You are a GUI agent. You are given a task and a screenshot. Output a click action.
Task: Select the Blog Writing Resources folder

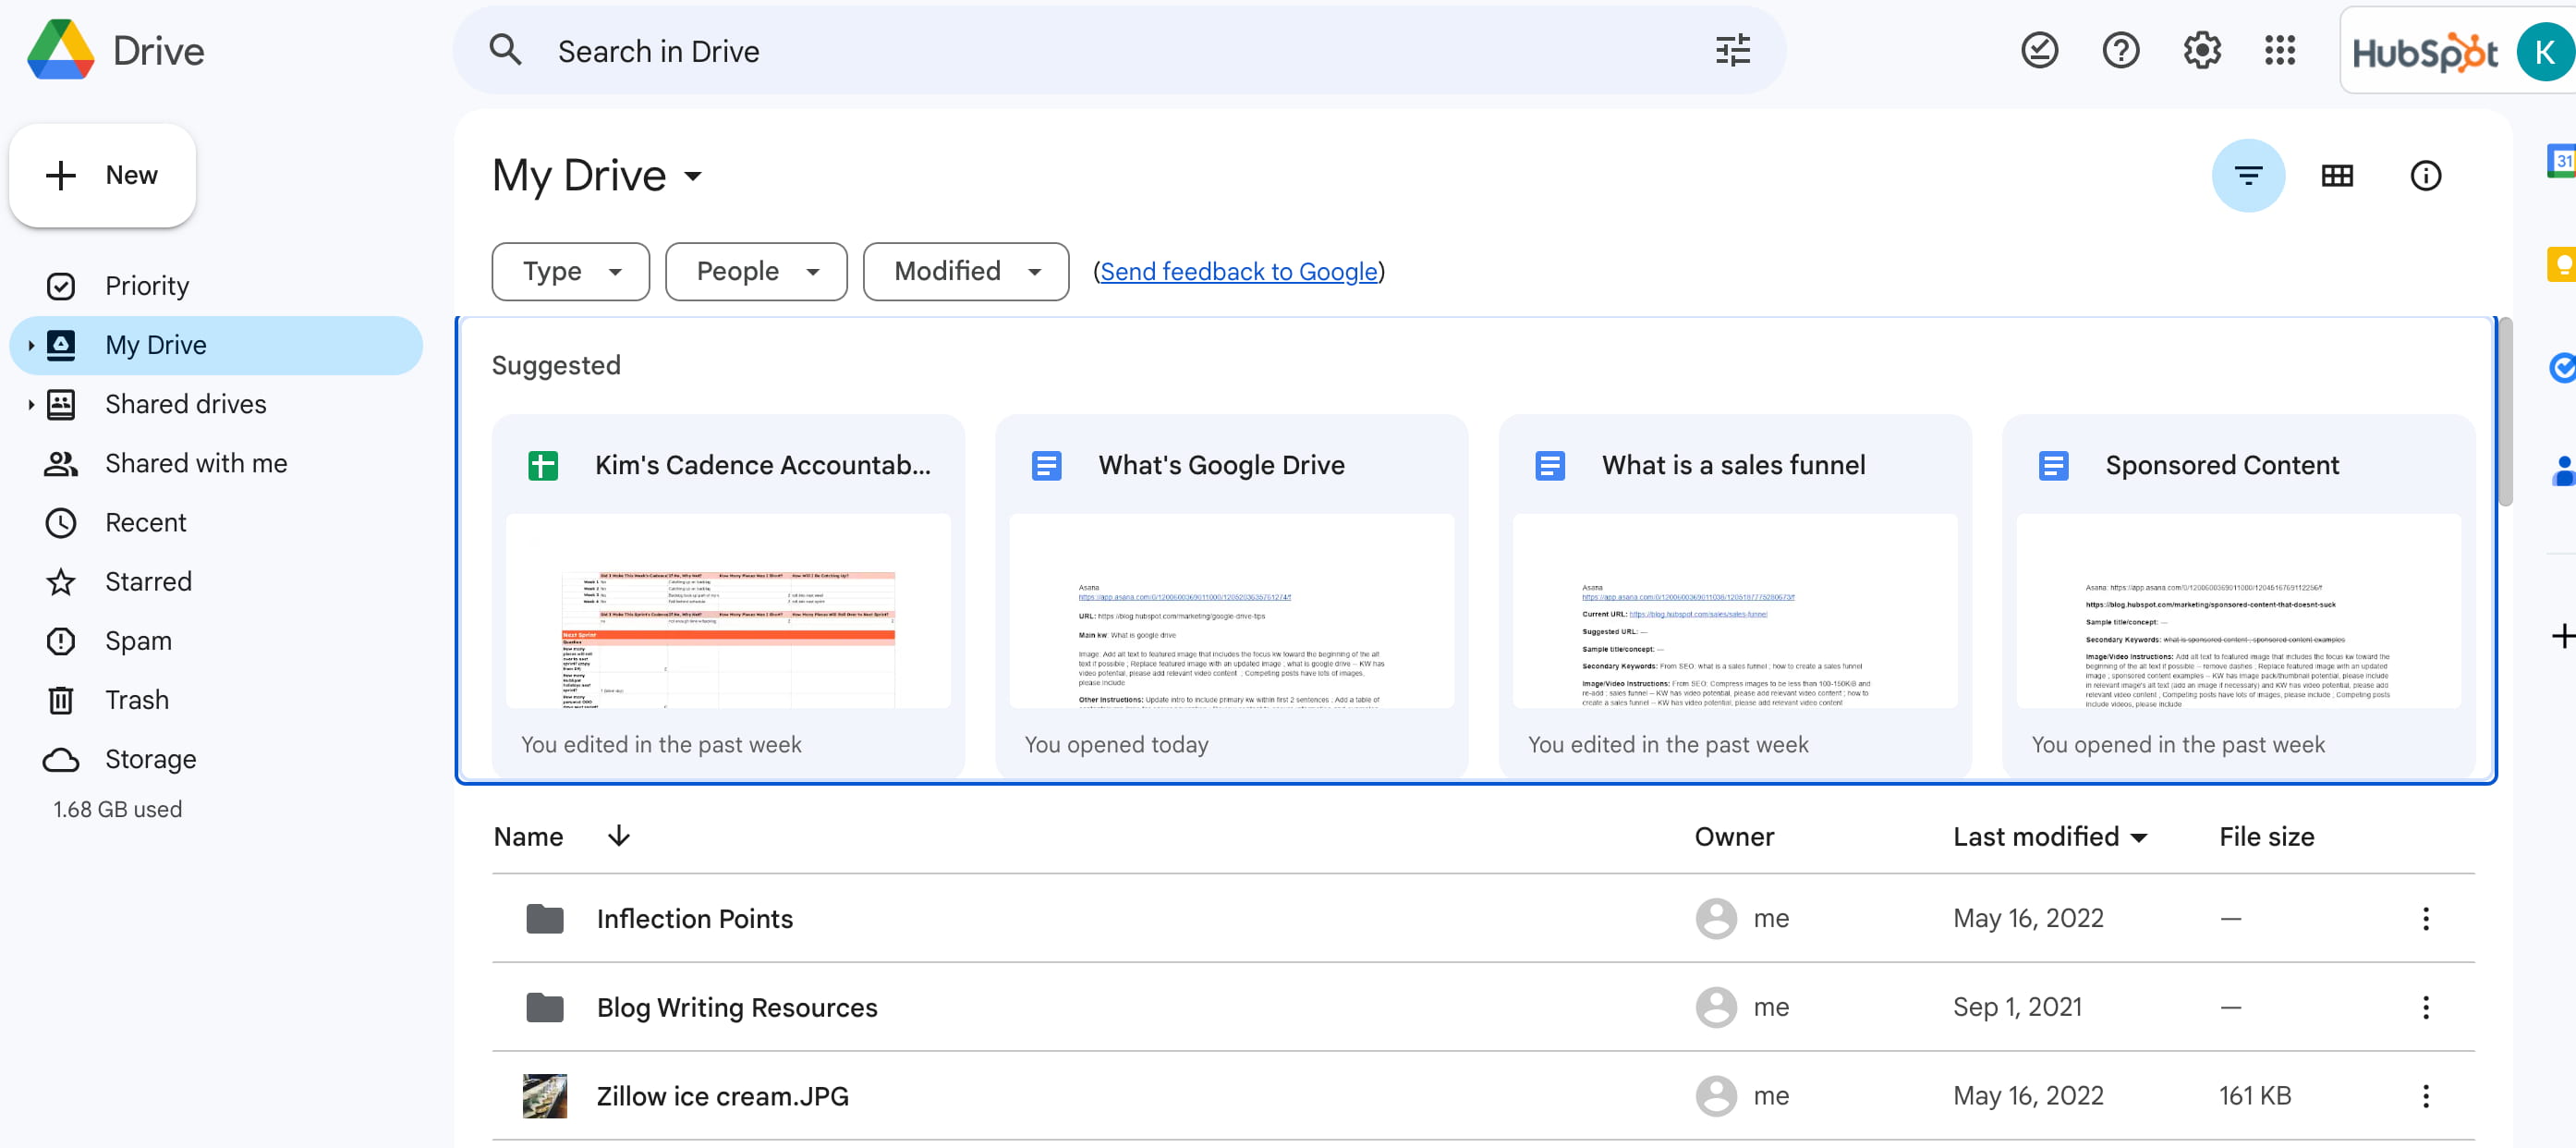(x=736, y=1005)
